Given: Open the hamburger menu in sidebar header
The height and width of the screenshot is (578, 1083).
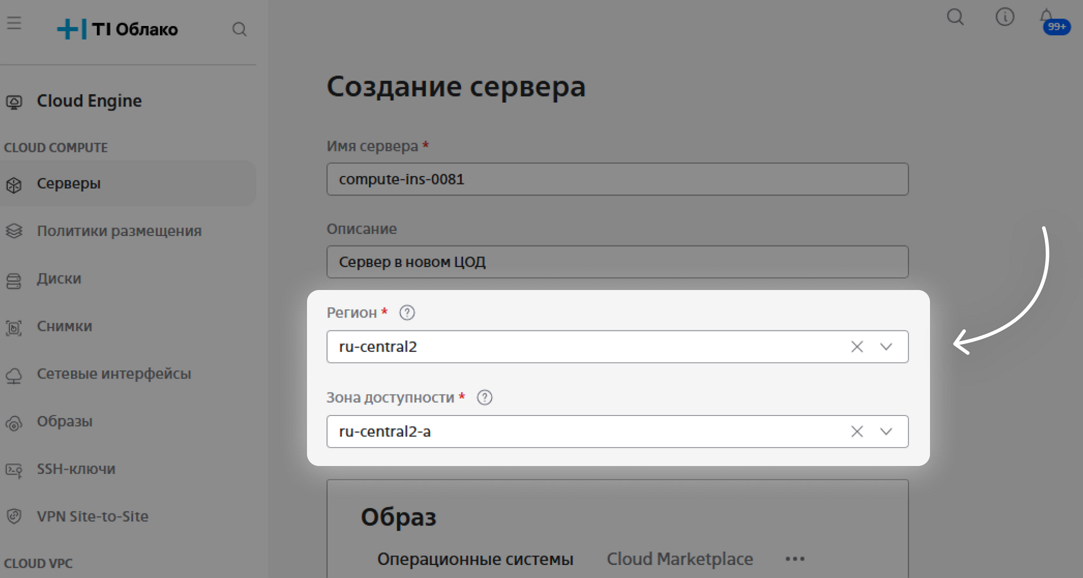Looking at the screenshot, I should (x=14, y=23).
